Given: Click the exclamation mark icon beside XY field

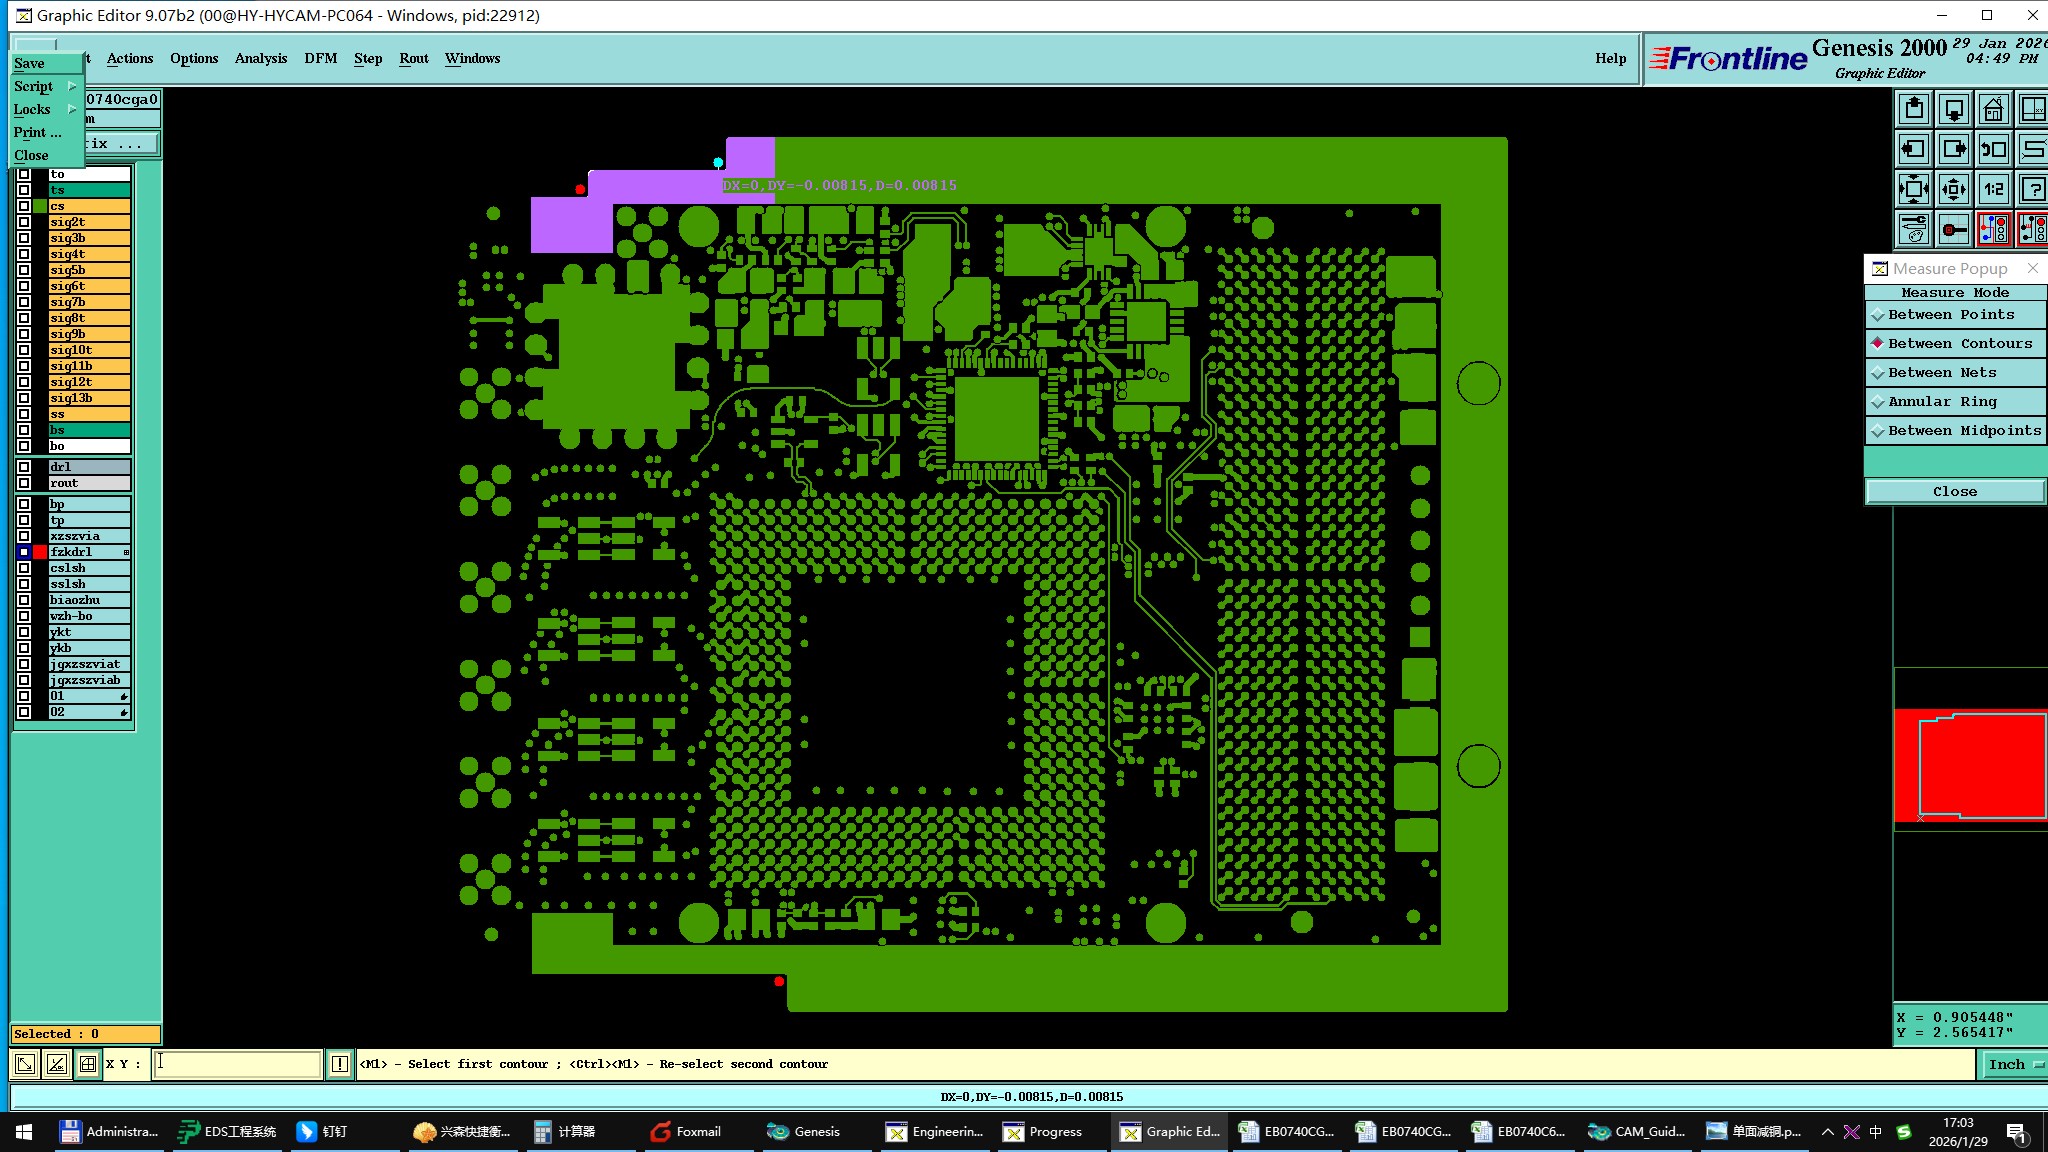Looking at the screenshot, I should pos(340,1064).
